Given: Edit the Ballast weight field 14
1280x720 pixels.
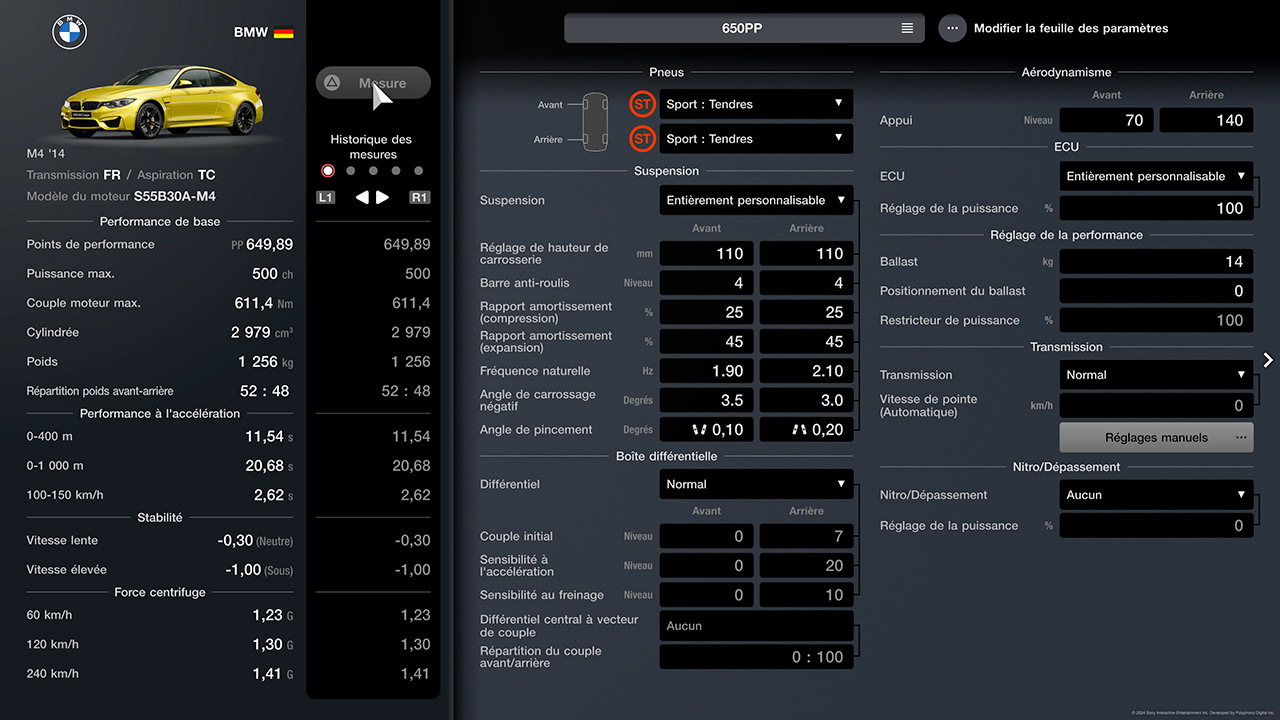Looking at the screenshot, I should click(1156, 261).
